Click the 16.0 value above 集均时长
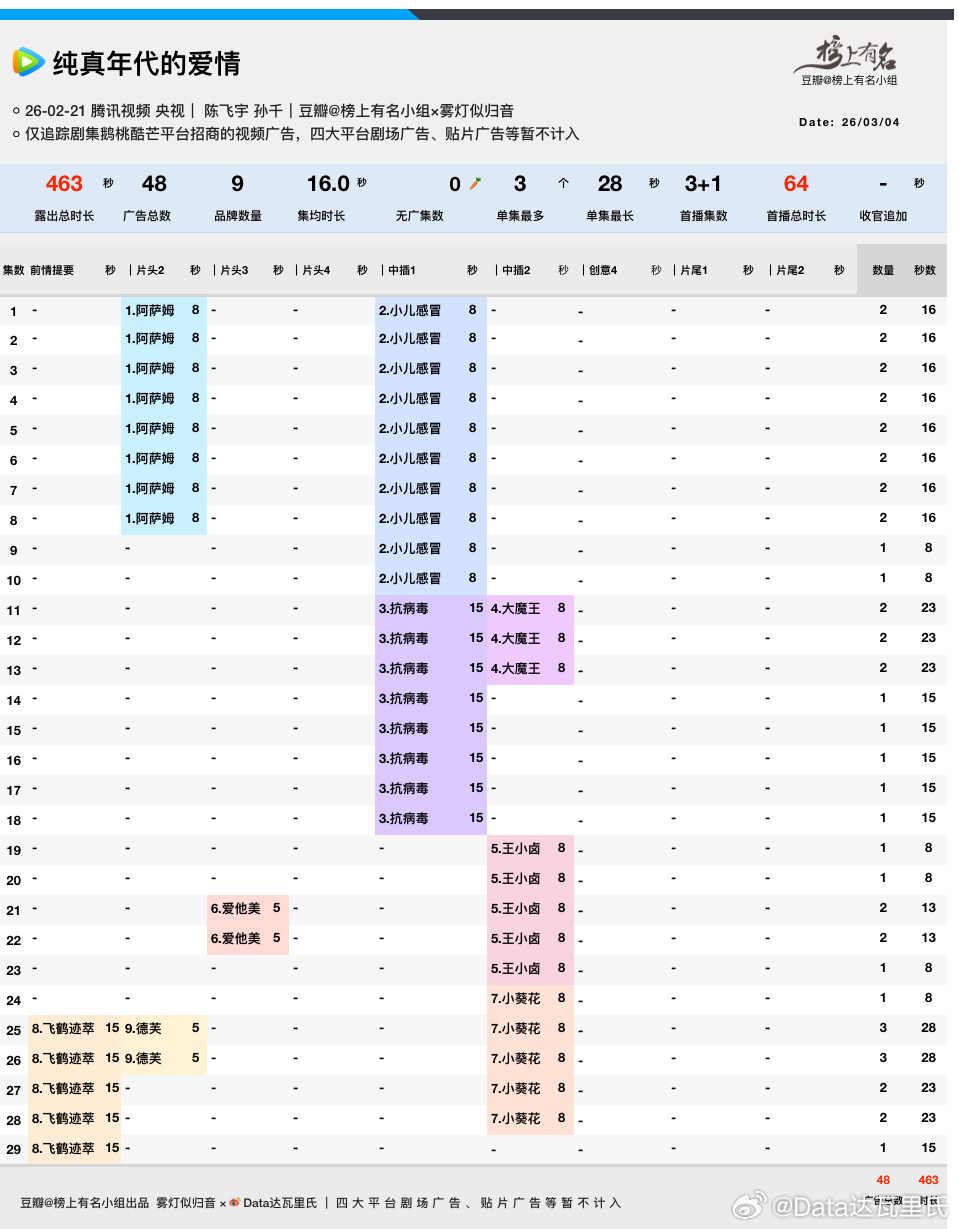 point(328,184)
